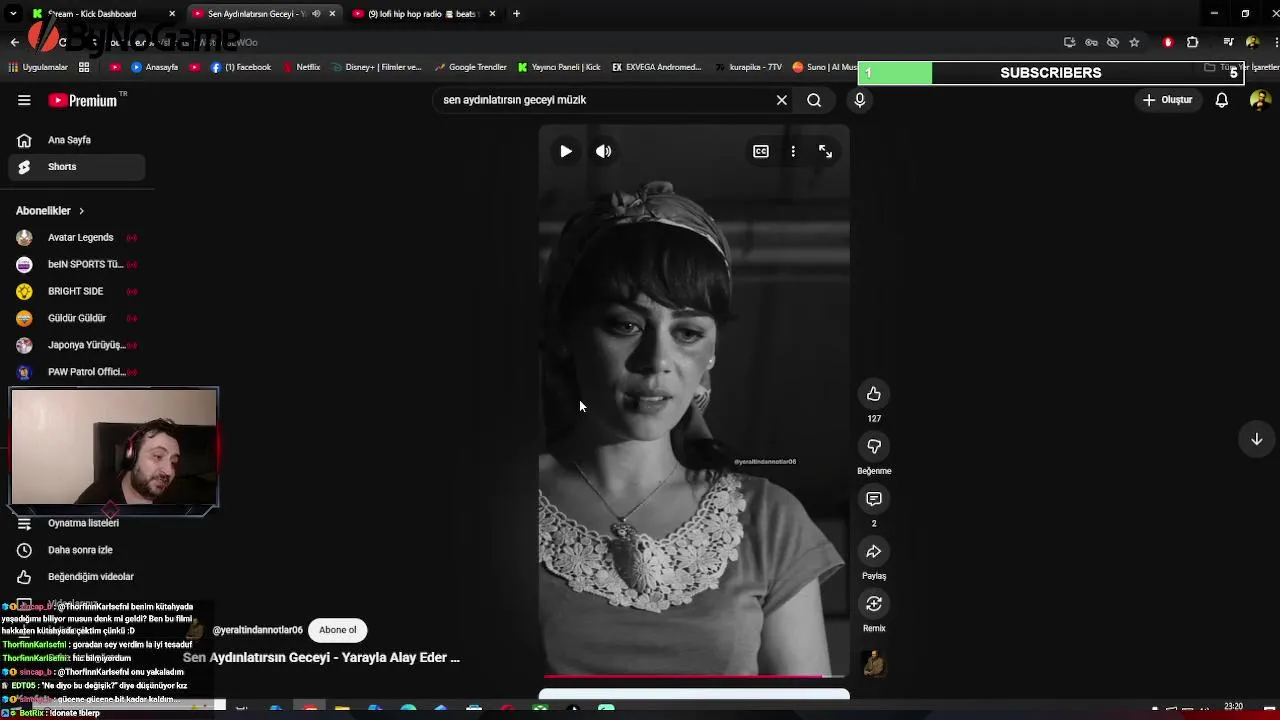Image resolution: width=1280 pixels, height=720 pixels.
Task: Switch to the Kick Dashboard browser tab
Action: [92, 14]
